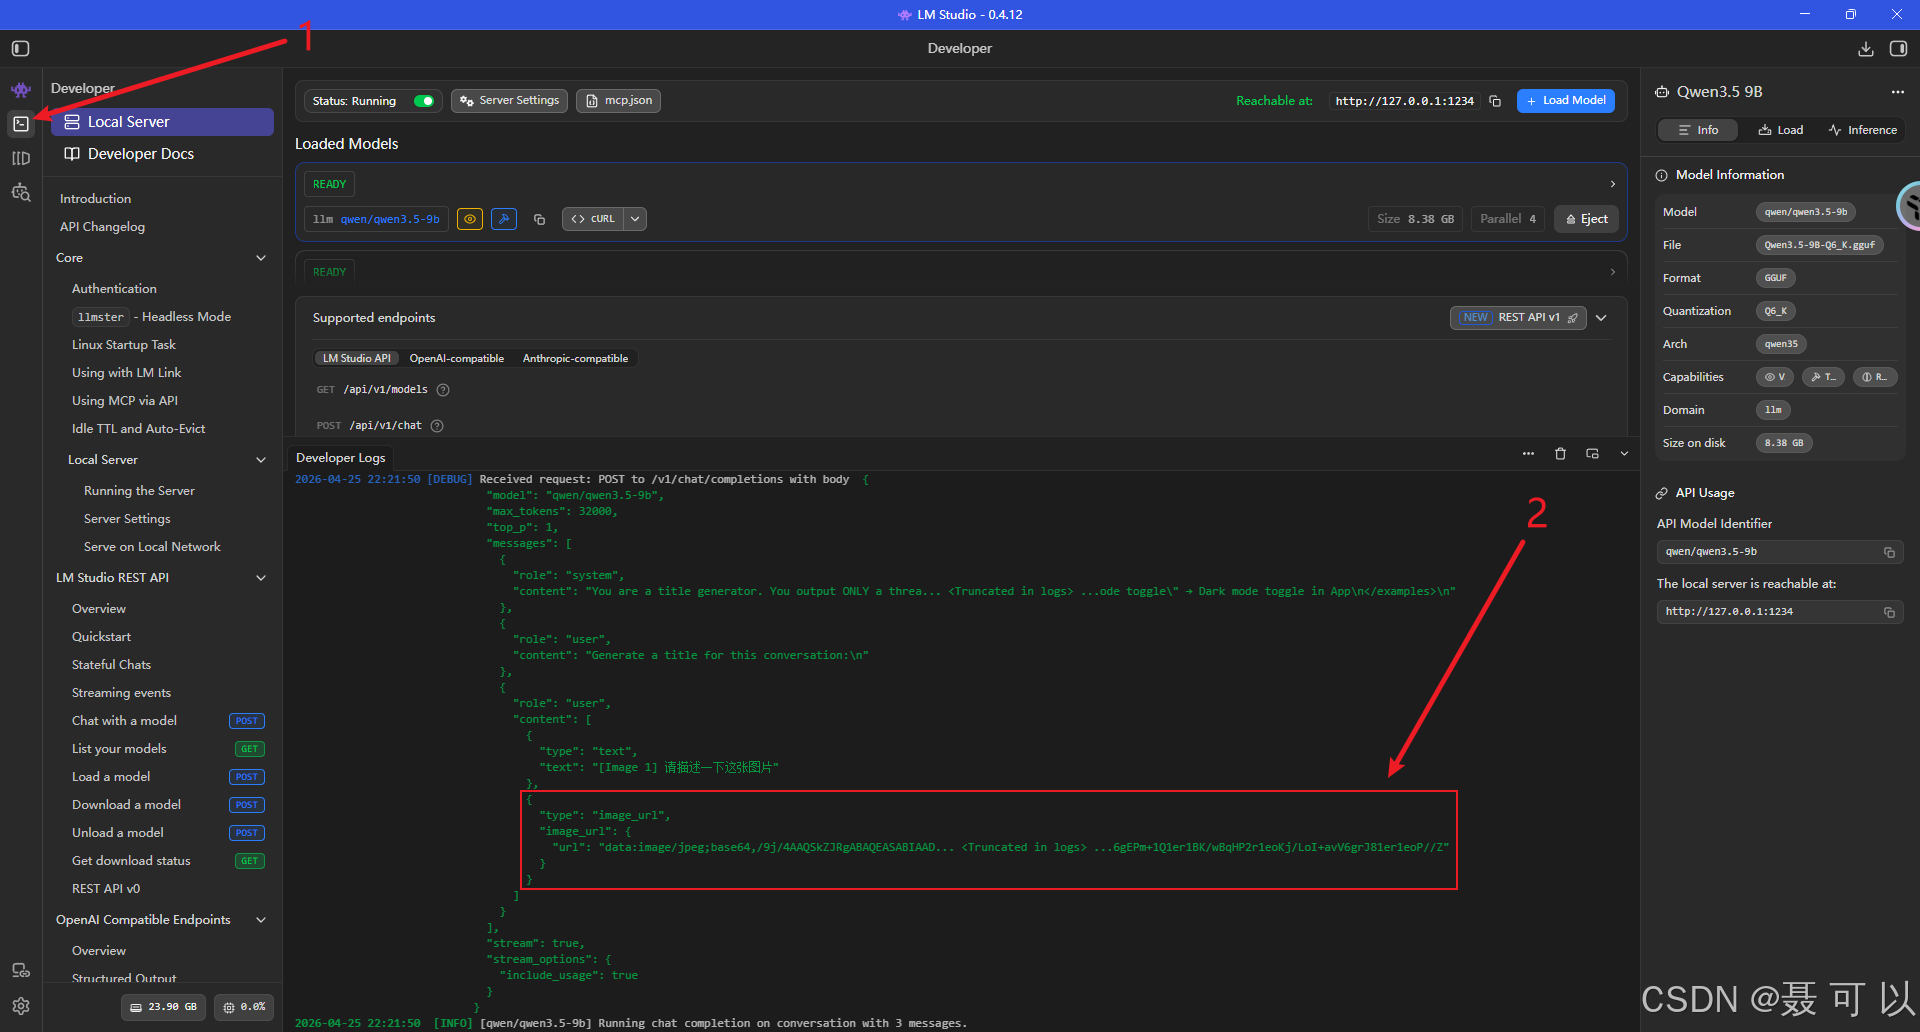Click the http://127.0.0.1:1234 address box in top bar
The height and width of the screenshot is (1032, 1920).
(x=1404, y=101)
